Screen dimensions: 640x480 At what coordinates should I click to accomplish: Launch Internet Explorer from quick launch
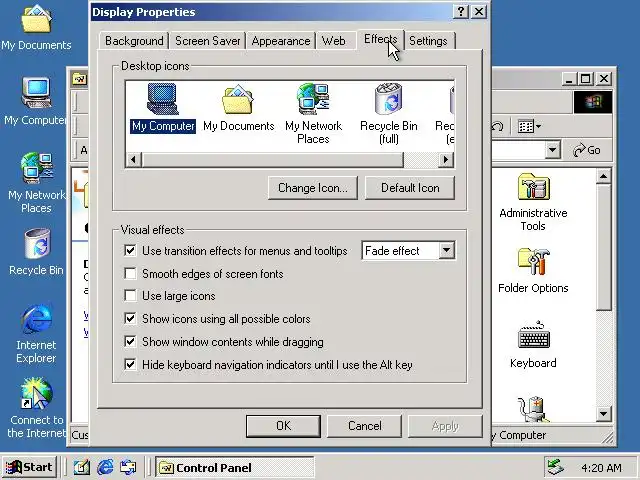click(x=105, y=467)
